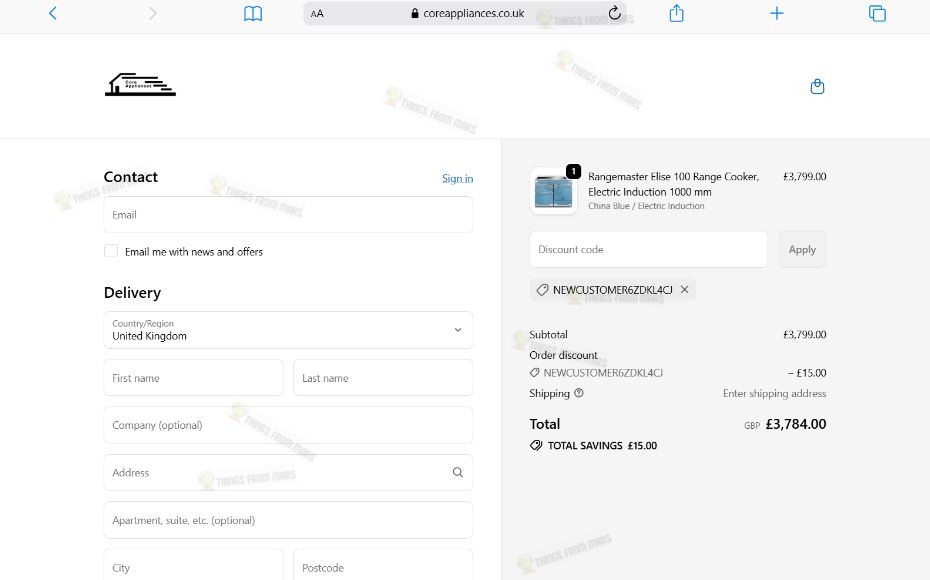The height and width of the screenshot is (580, 930).
Task: Click the coreappliances.co.uk address bar
Action: pyautogui.click(x=464, y=13)
